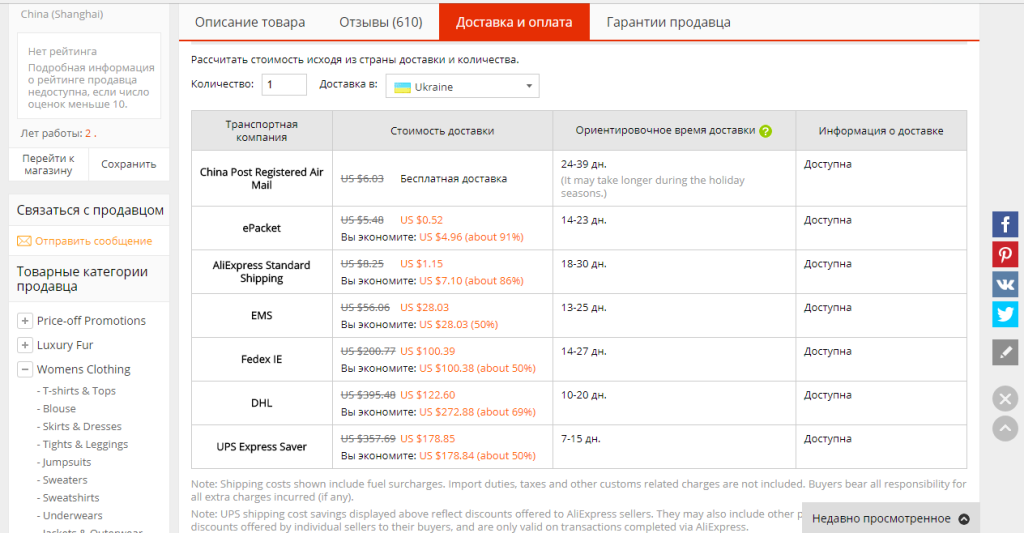Click the Лет работы value 2

(x=88, y=133)
